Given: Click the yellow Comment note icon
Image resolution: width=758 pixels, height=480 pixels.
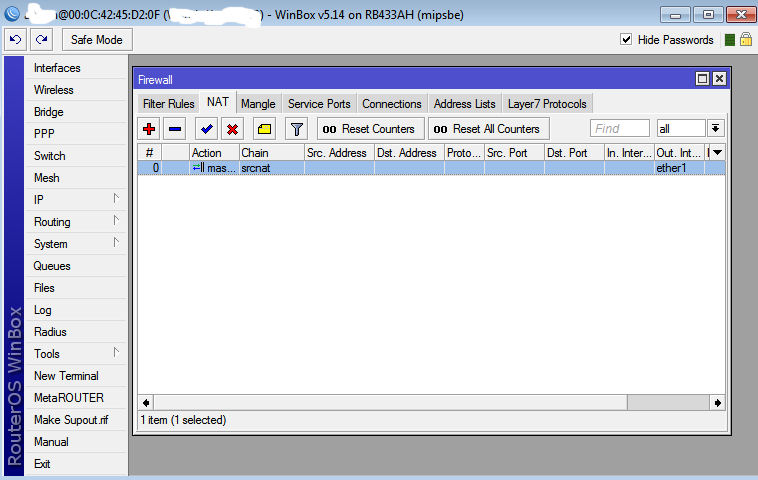Looking at the screenshot, I should (x=264, y=129).
